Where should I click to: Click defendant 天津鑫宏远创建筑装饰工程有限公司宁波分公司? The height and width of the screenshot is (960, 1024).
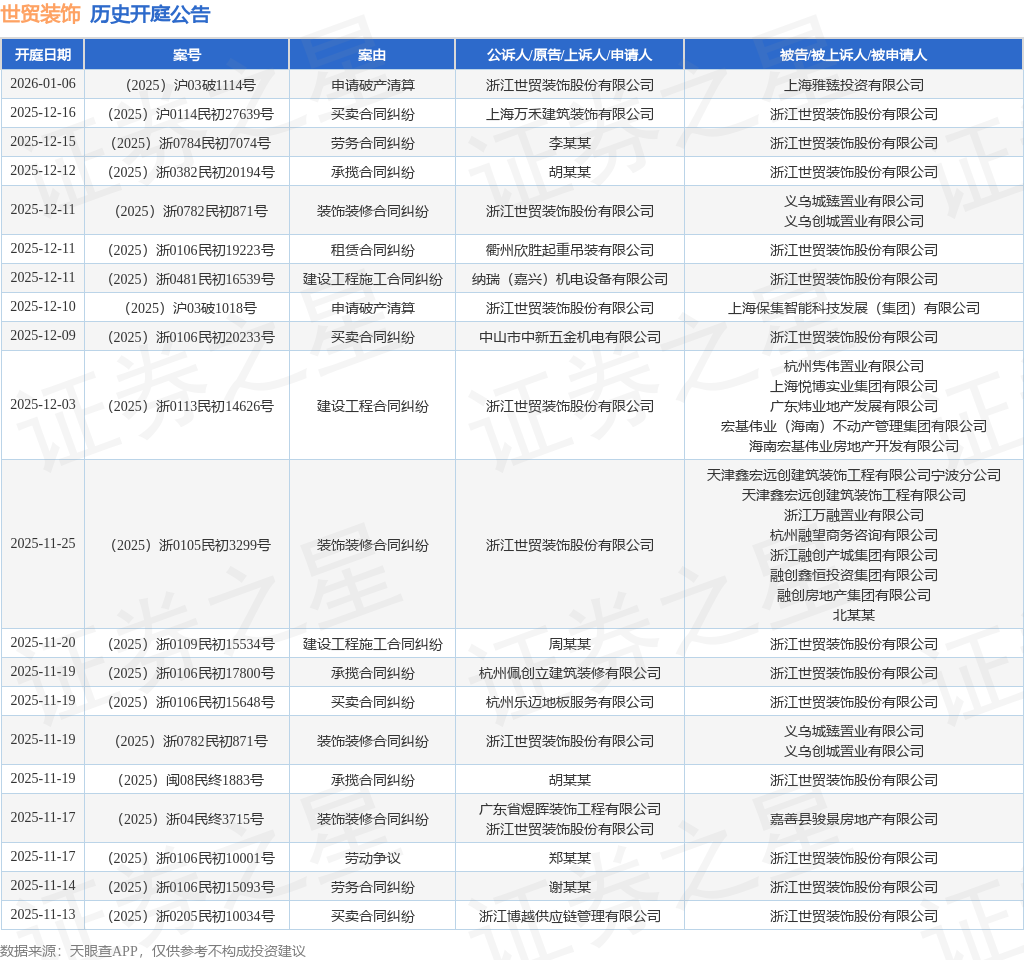(854, 475)
